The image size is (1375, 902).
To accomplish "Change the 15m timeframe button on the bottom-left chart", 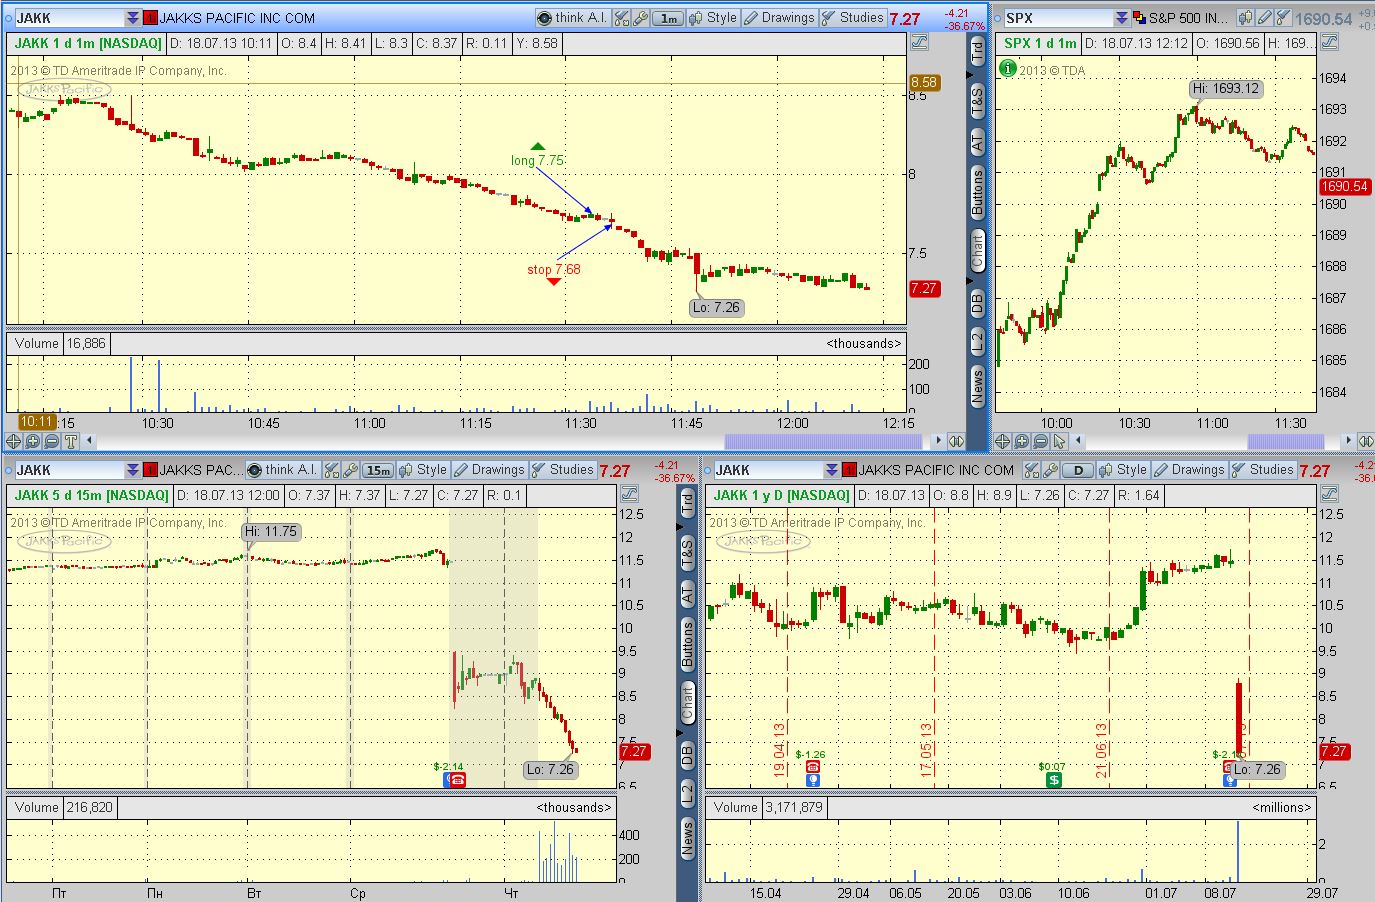I will (378, 470).
